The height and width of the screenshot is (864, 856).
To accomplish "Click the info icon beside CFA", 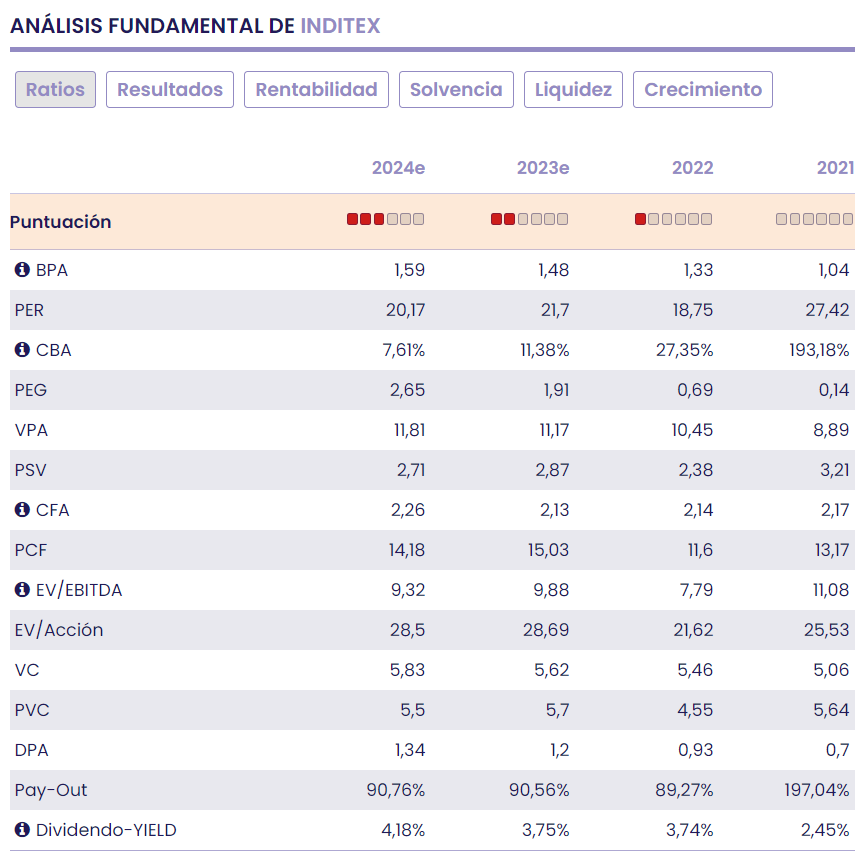I will pyautogui.click(x=22, y=510).
